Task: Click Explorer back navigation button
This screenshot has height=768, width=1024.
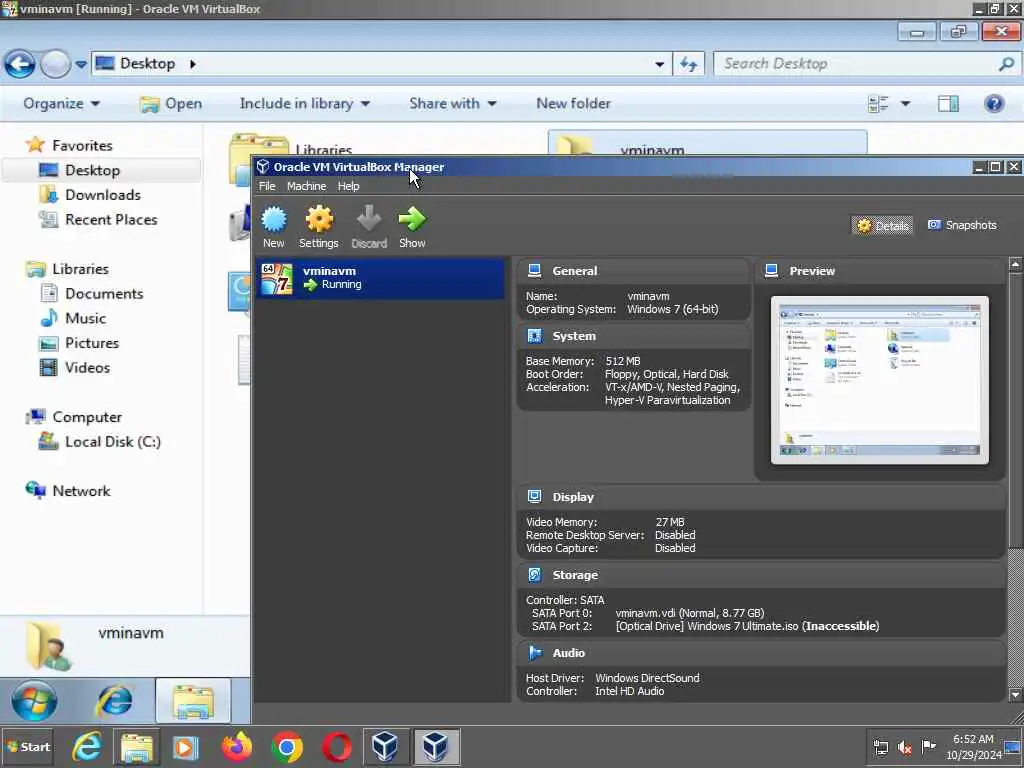Action: pos(20,64)
